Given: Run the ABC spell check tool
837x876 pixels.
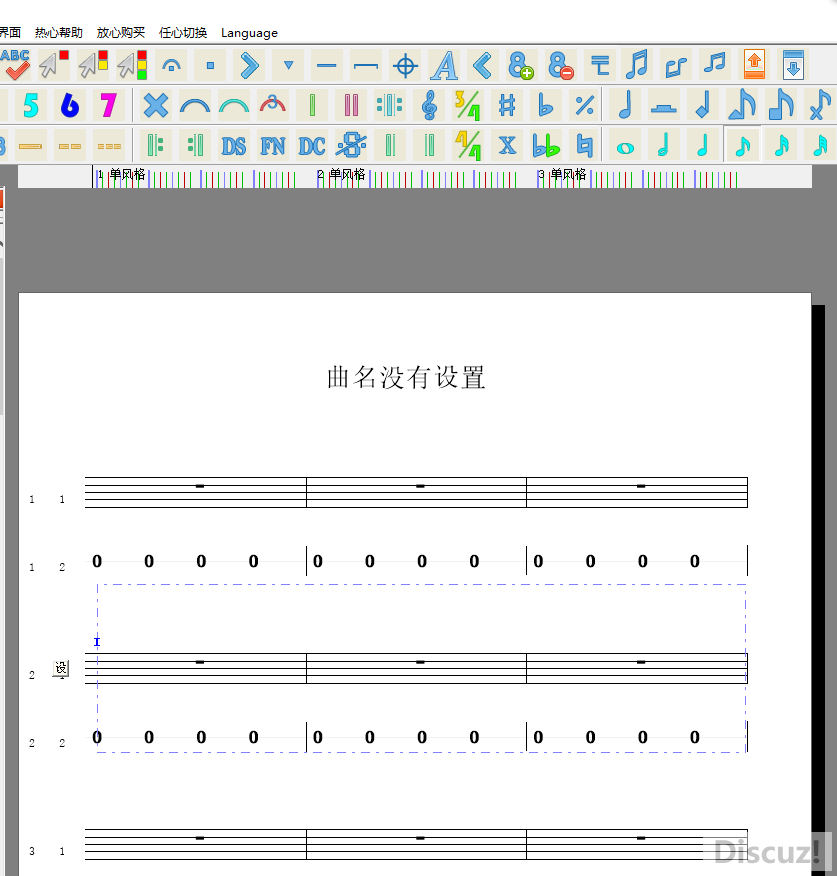Looking at the screenshot, I should (x=15, y=64).
